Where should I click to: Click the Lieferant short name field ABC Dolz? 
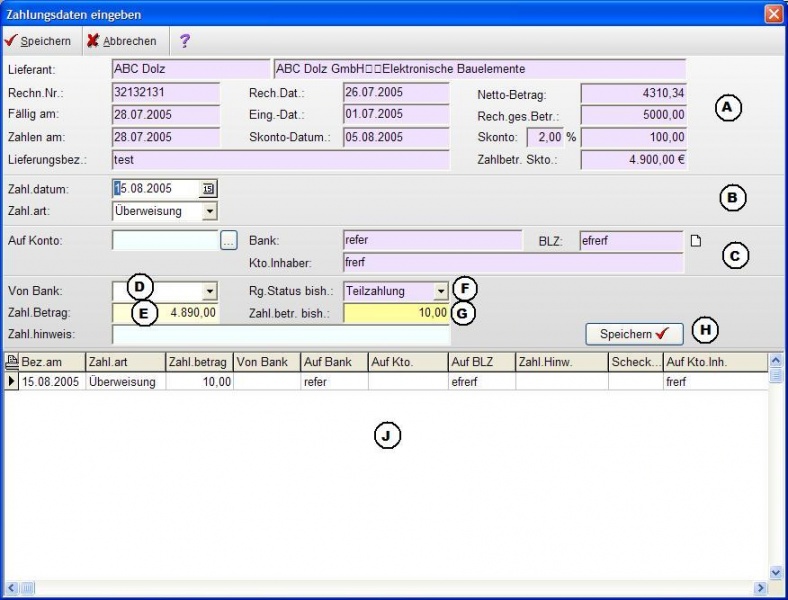191,69
